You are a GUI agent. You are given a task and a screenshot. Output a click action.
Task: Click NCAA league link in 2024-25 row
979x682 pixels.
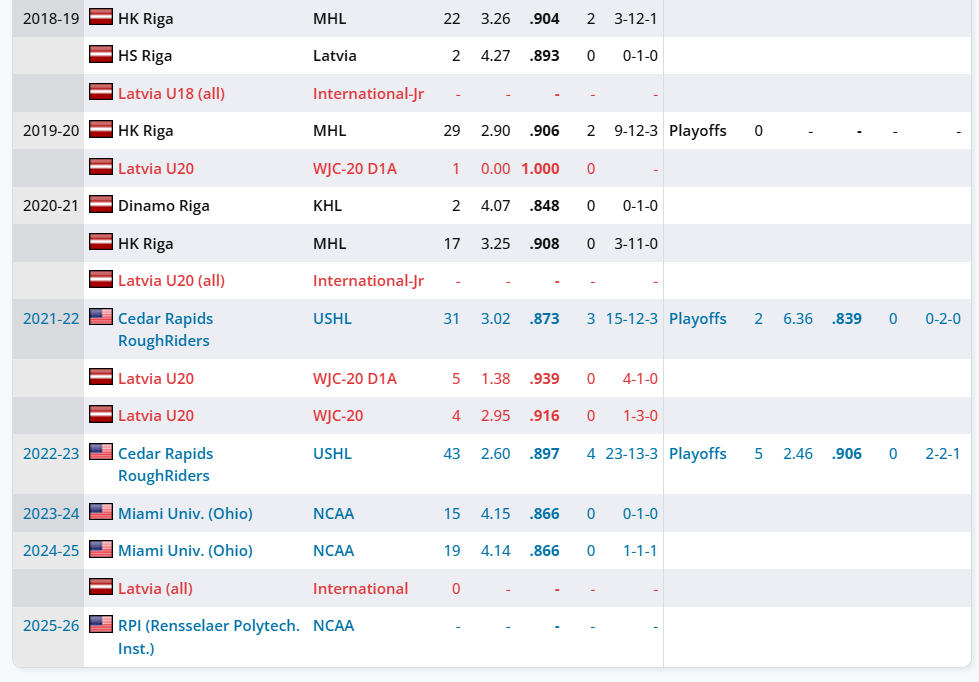click(x=333, y=550)
